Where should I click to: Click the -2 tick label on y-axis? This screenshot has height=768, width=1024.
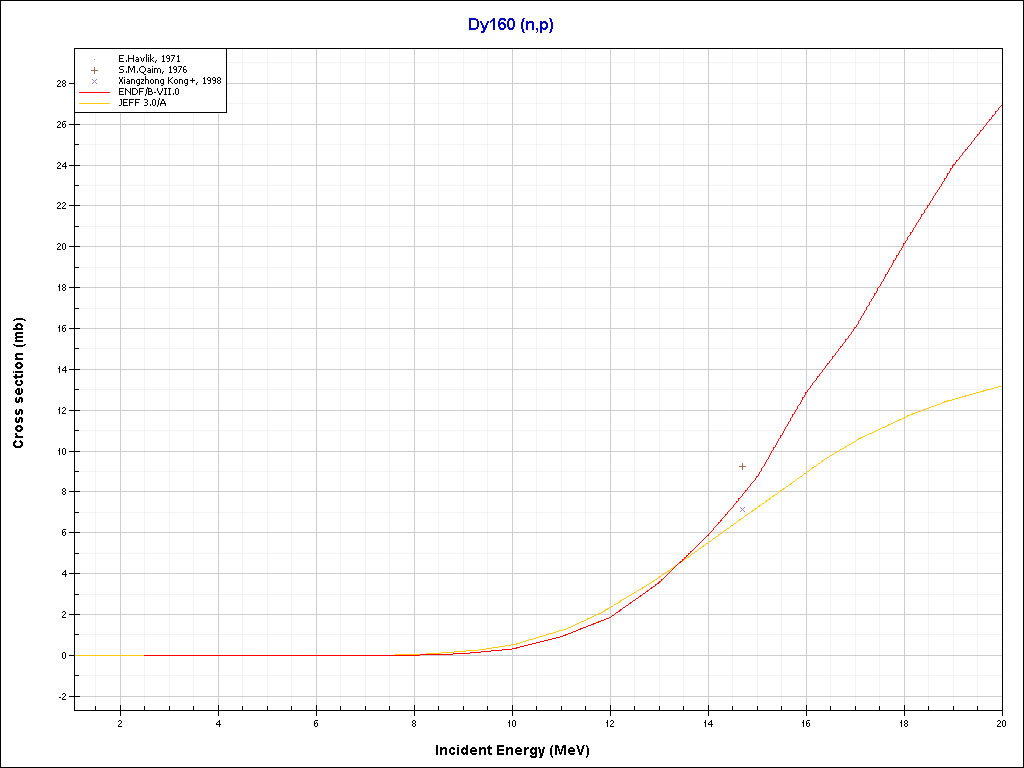click(x=60, y=697)
